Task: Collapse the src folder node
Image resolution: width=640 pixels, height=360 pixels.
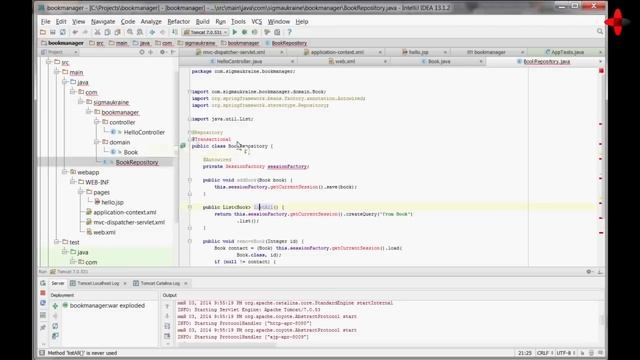Action: click(49, 62)
